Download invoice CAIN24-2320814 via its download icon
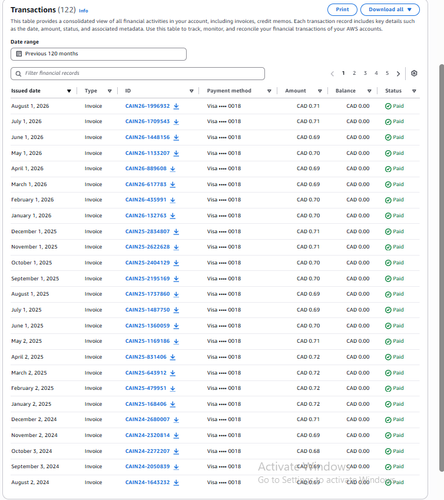Screen dimensions: 444x500 [x=176, y=435]
